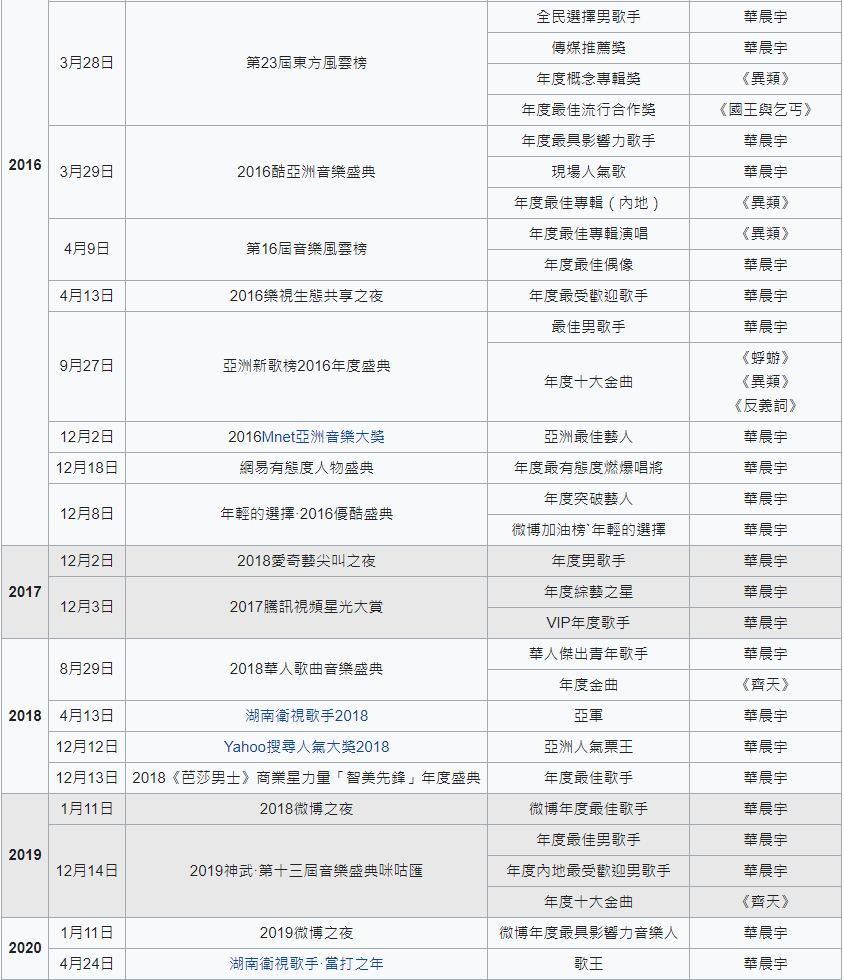Click the 湖南衛視歌手2018 link
Viewport: 844px width, 980px height.
306,716
